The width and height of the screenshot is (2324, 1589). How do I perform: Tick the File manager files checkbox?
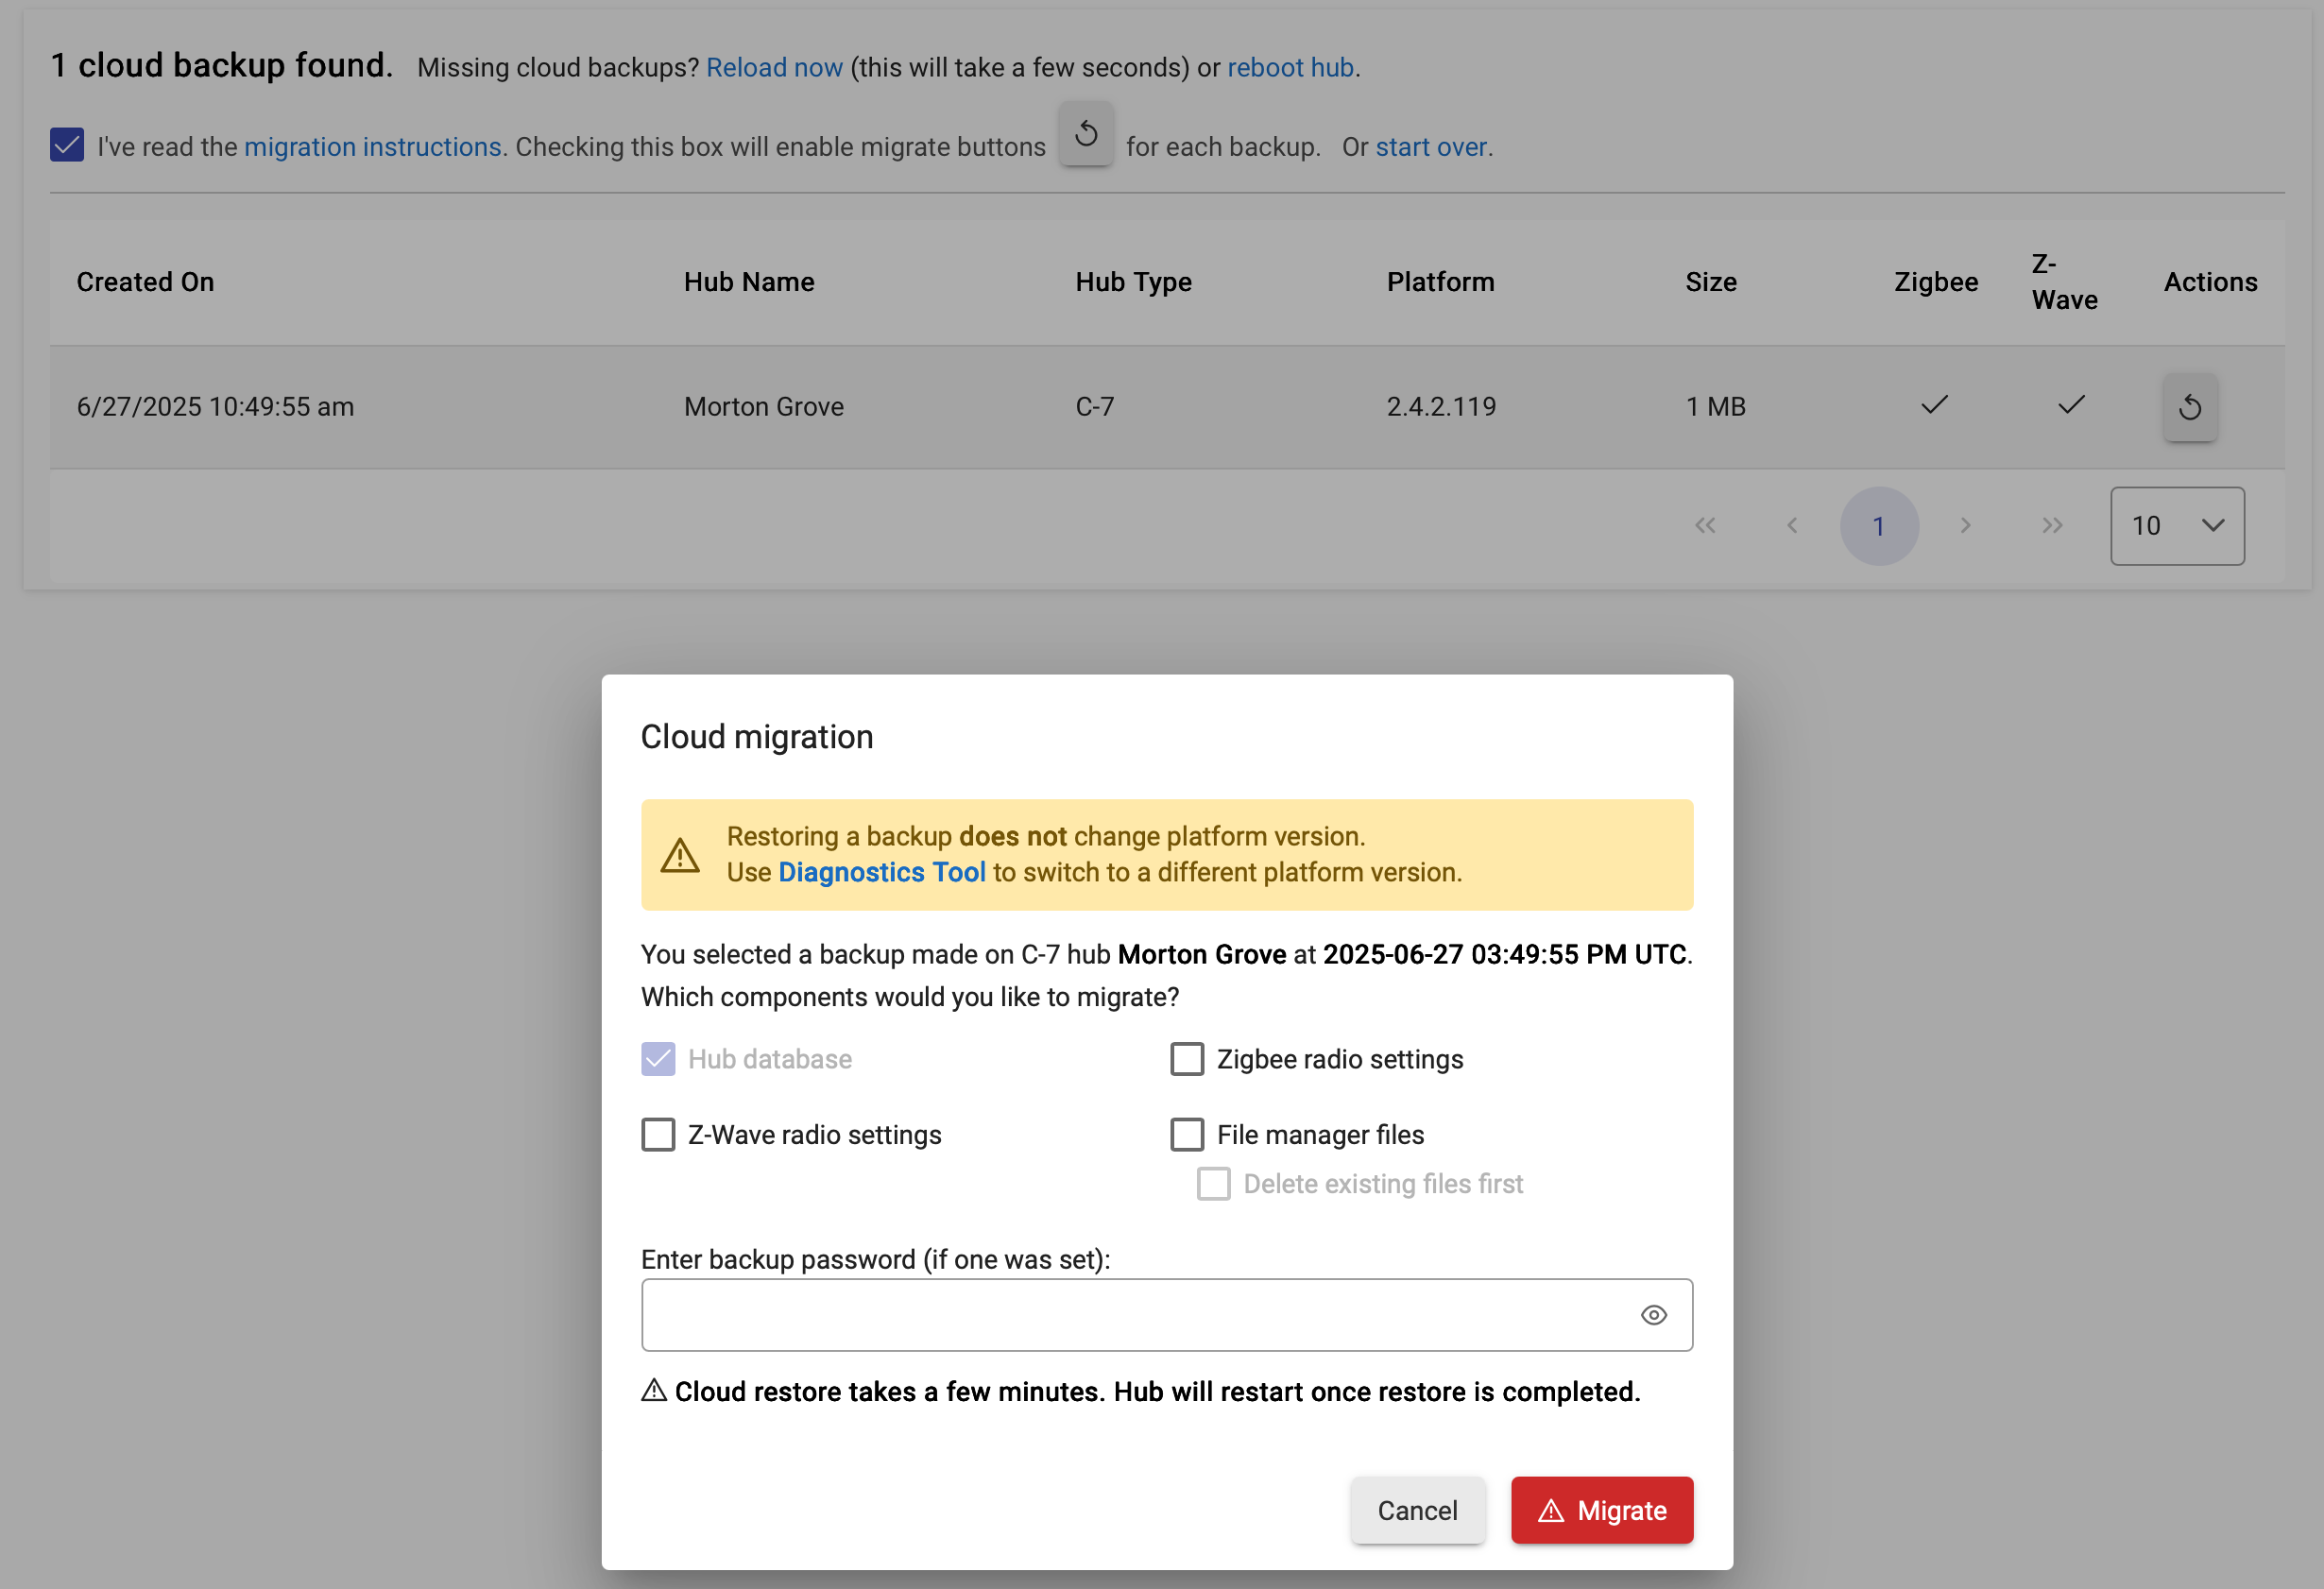pyautogui.click(x=1187, y=1135)
